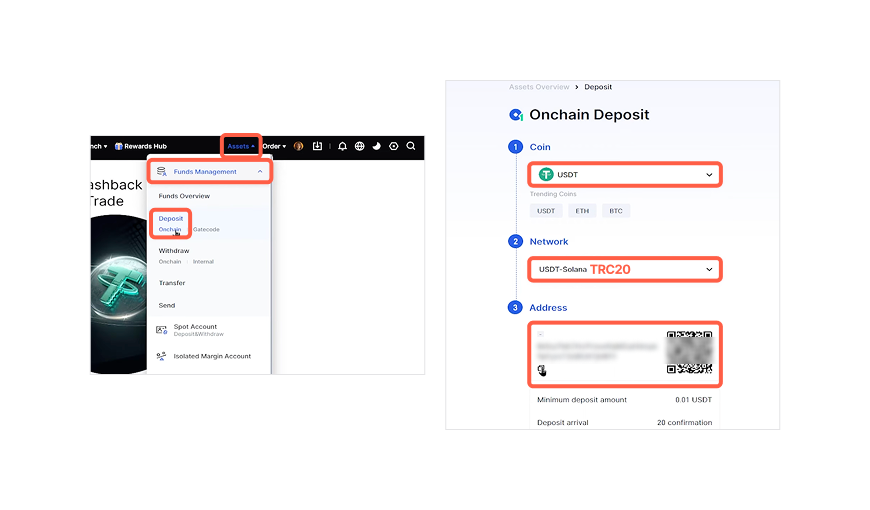Open Funds Overview
The width and height of the screenshot is (870, 510).
click(x=184, y=196)
